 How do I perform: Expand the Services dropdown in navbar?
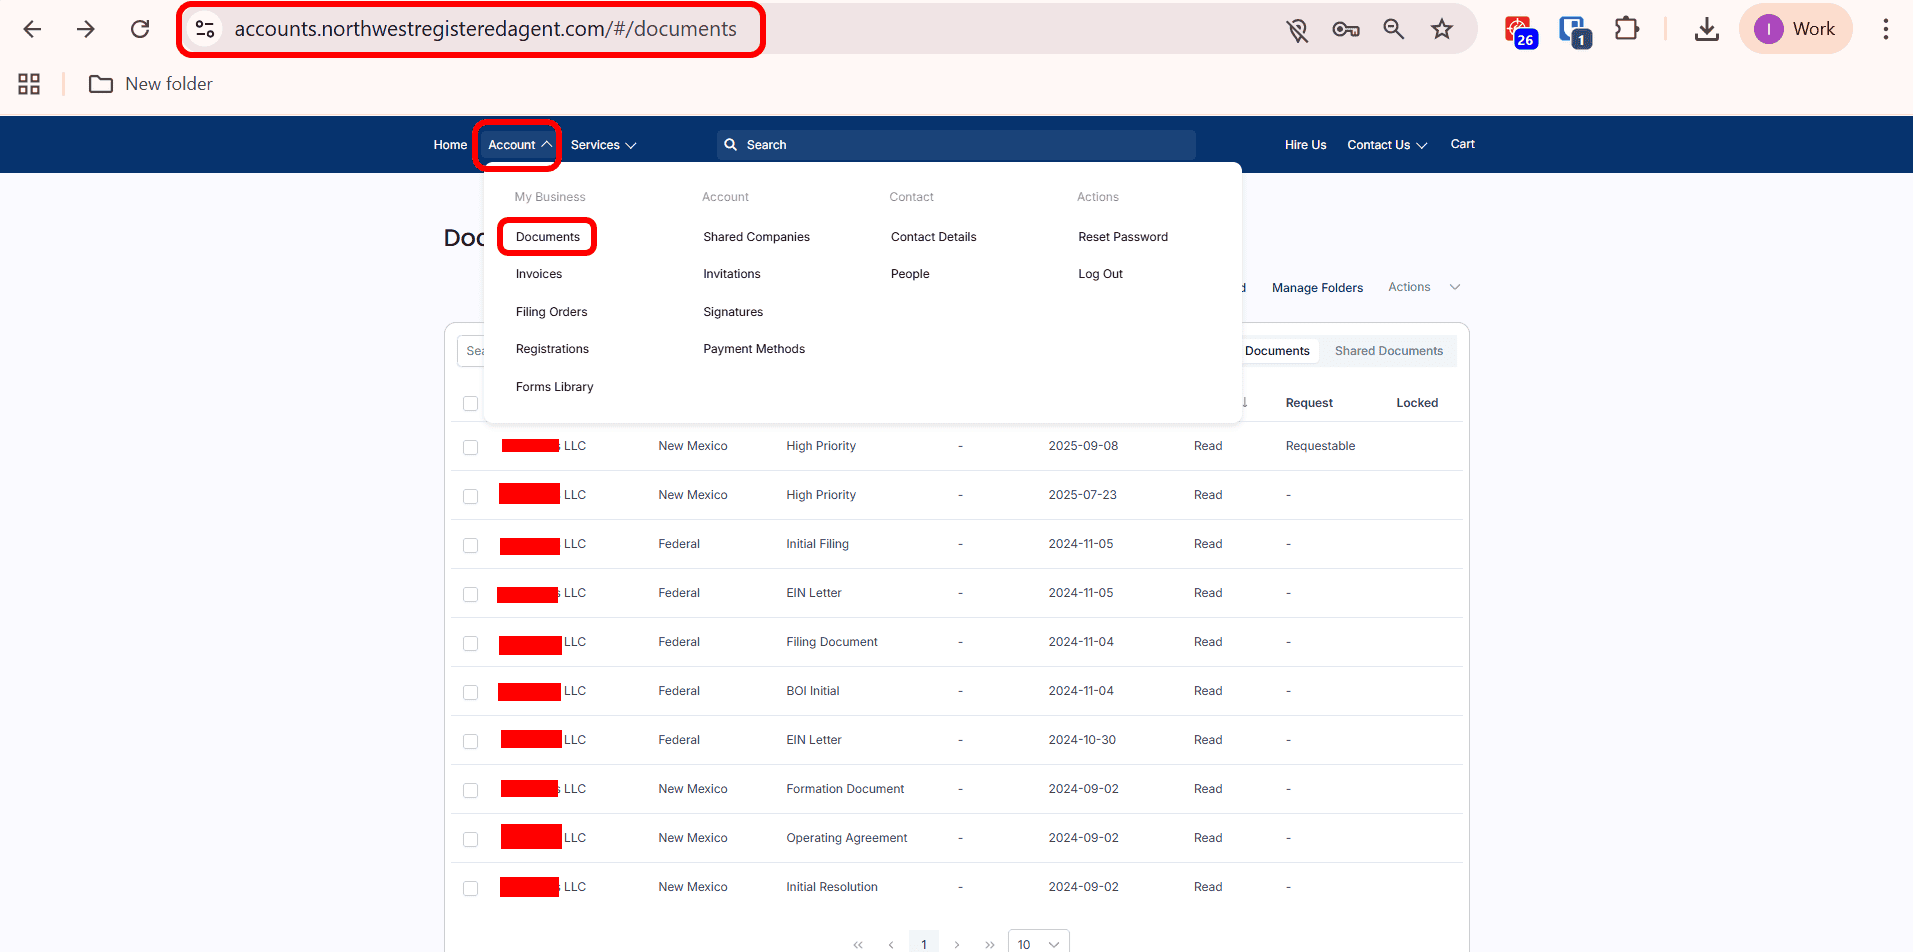603,145
